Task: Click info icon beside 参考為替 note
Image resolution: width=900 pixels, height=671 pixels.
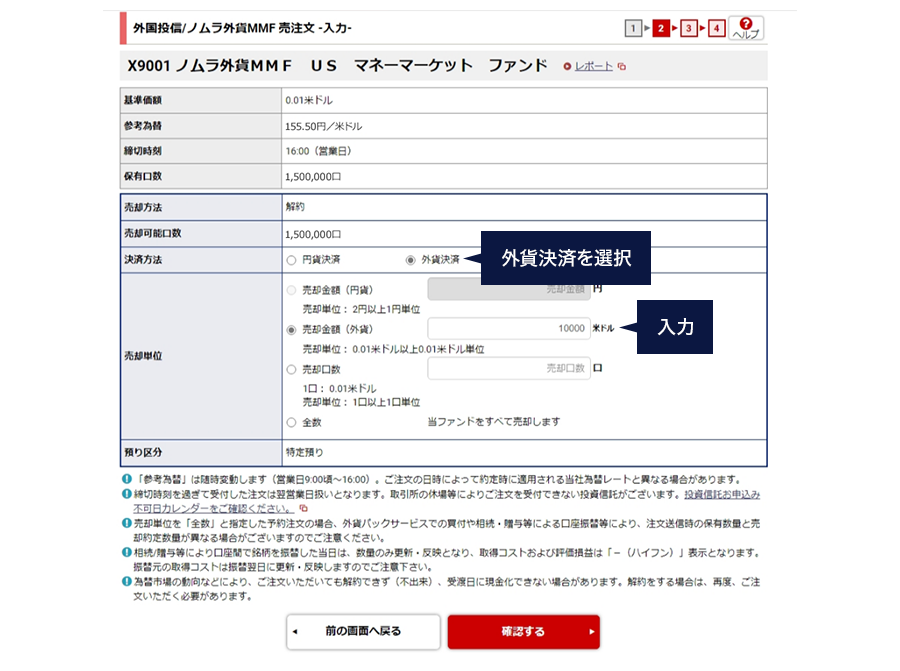Action: [x=127, y=479]
